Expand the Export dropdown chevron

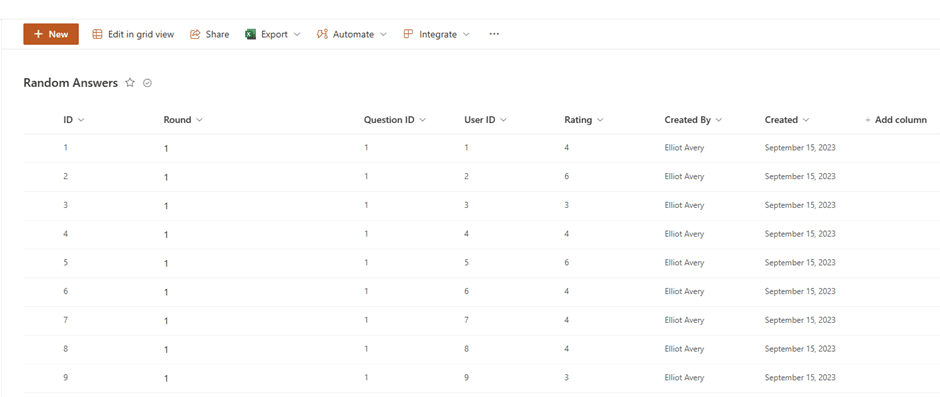[297, 35]
